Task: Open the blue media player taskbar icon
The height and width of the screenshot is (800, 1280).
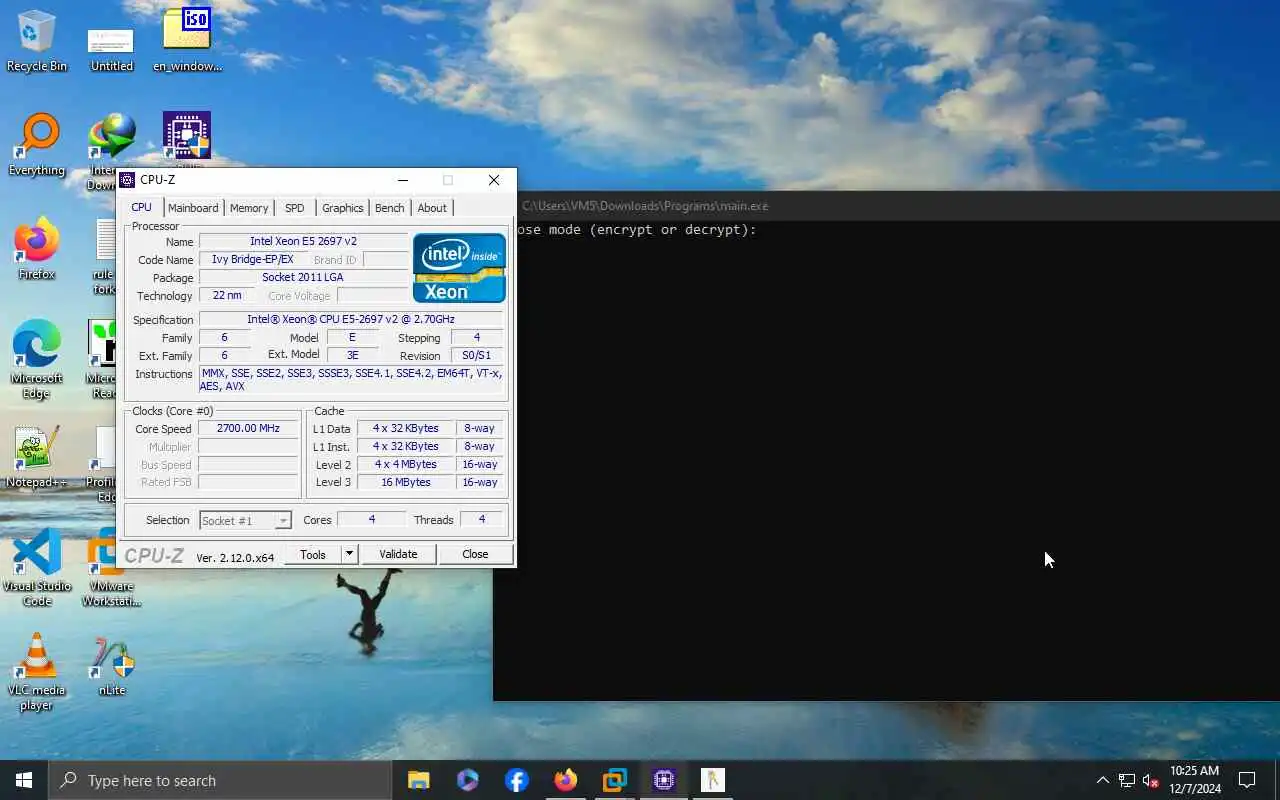Action: (467, 780)
